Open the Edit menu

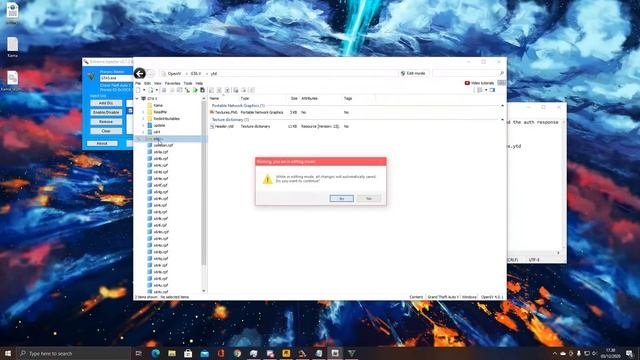pos(147,83)
